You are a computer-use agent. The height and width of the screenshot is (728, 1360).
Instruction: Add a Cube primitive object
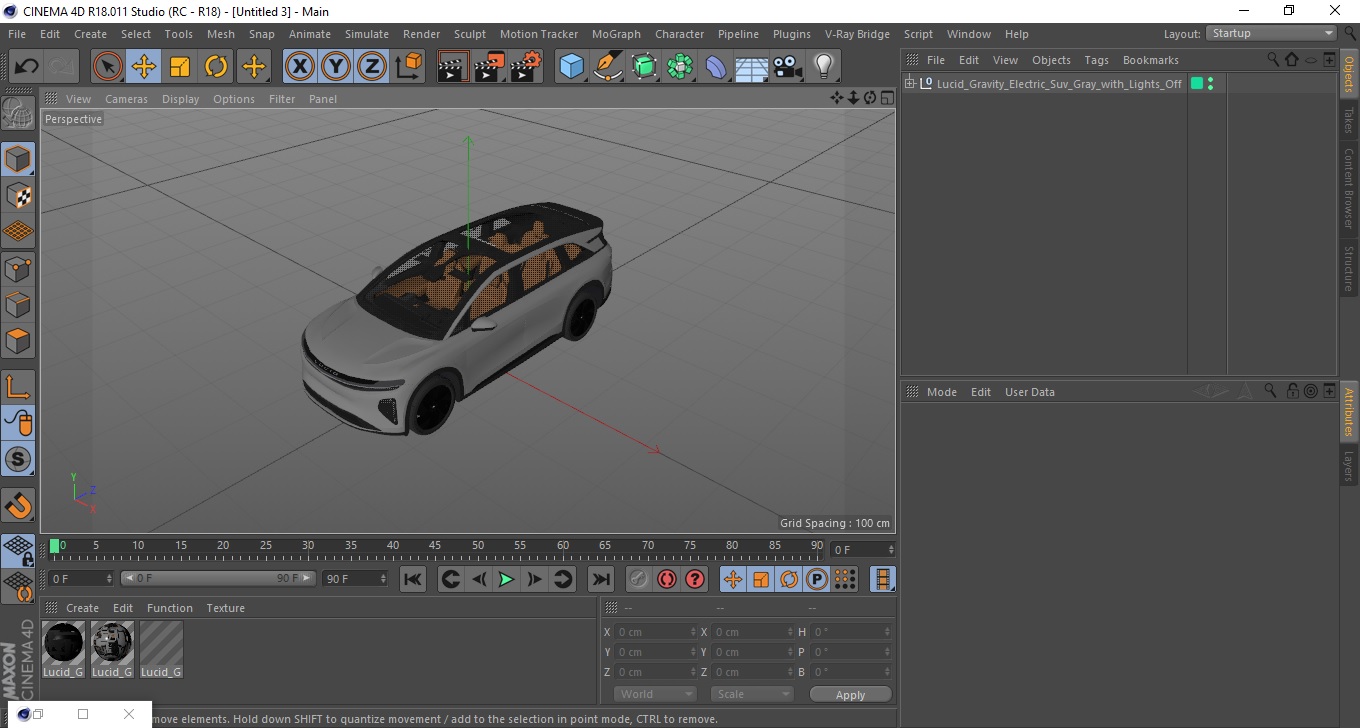[x=571, y=67]
